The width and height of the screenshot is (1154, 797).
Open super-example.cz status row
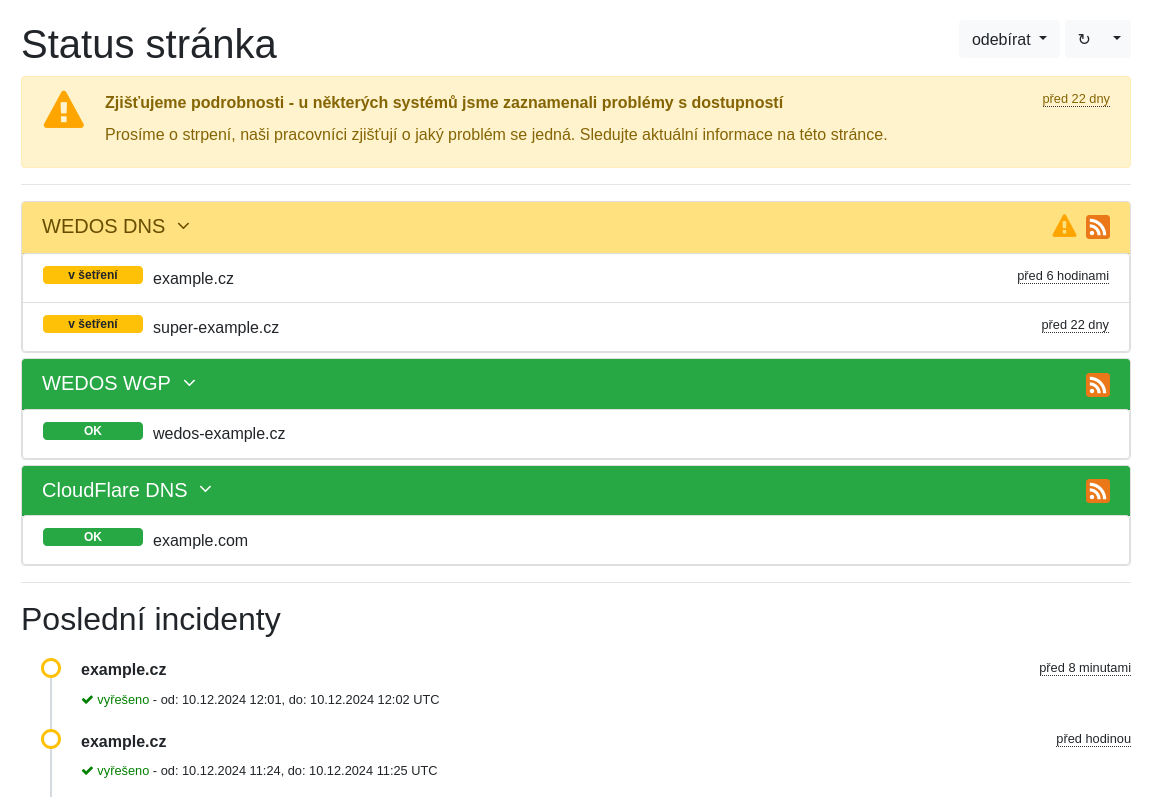click(x=216, y=327)
